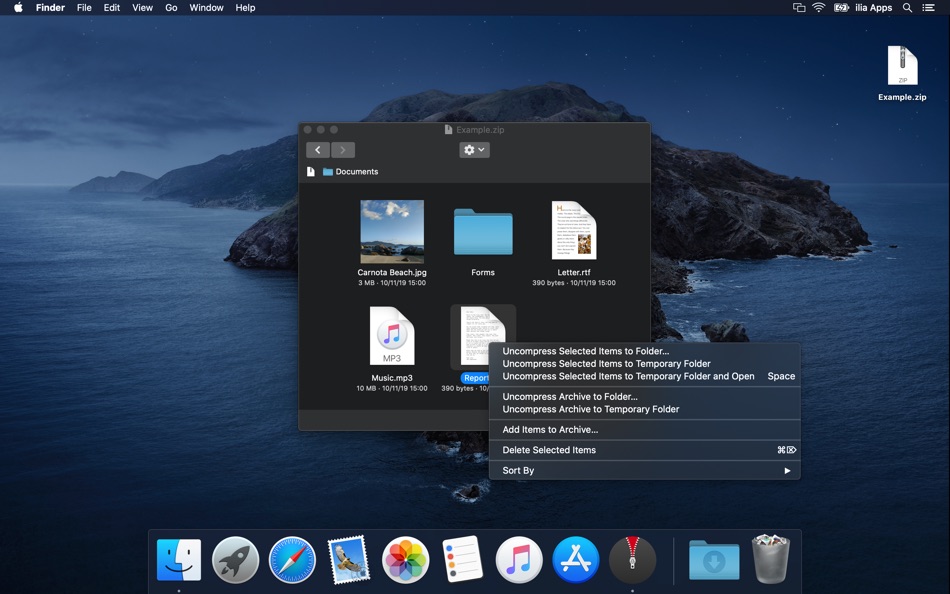Launch Safari from the Dock
Viewport: 950px width, 594px height.
[292, 560]
